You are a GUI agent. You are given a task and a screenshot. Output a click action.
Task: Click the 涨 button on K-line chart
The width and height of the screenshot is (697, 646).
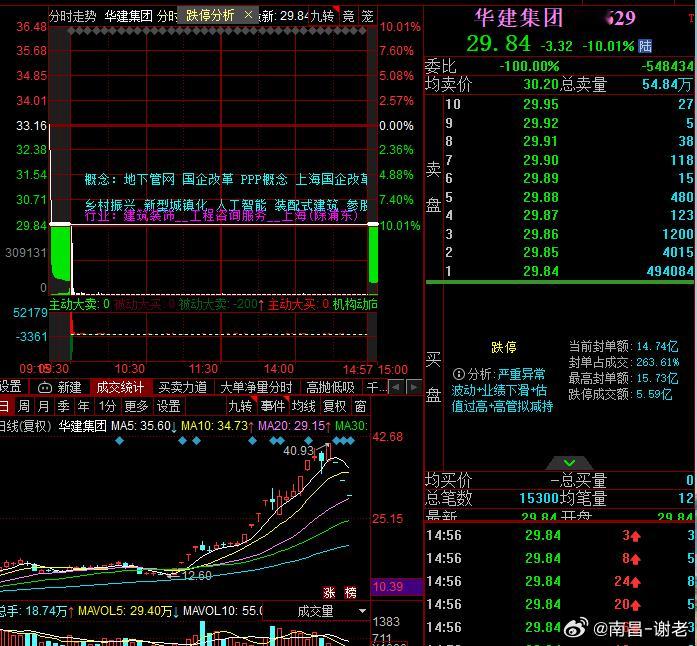(329, 592)
